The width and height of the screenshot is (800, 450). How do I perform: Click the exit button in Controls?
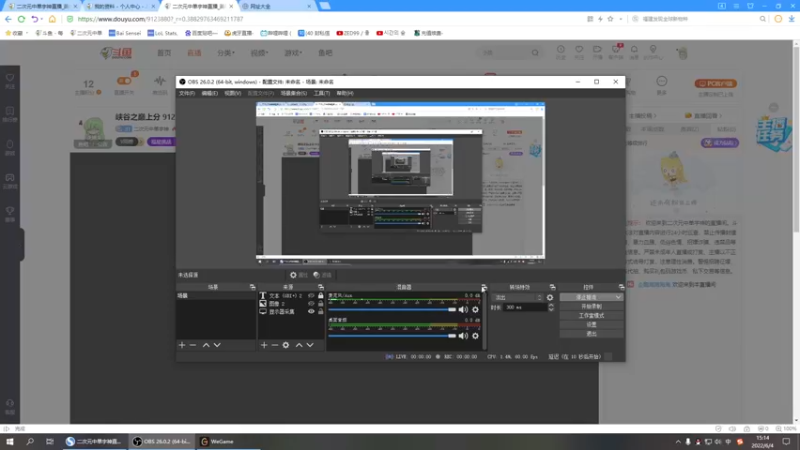pyautogui.click(x=591, y=334)
